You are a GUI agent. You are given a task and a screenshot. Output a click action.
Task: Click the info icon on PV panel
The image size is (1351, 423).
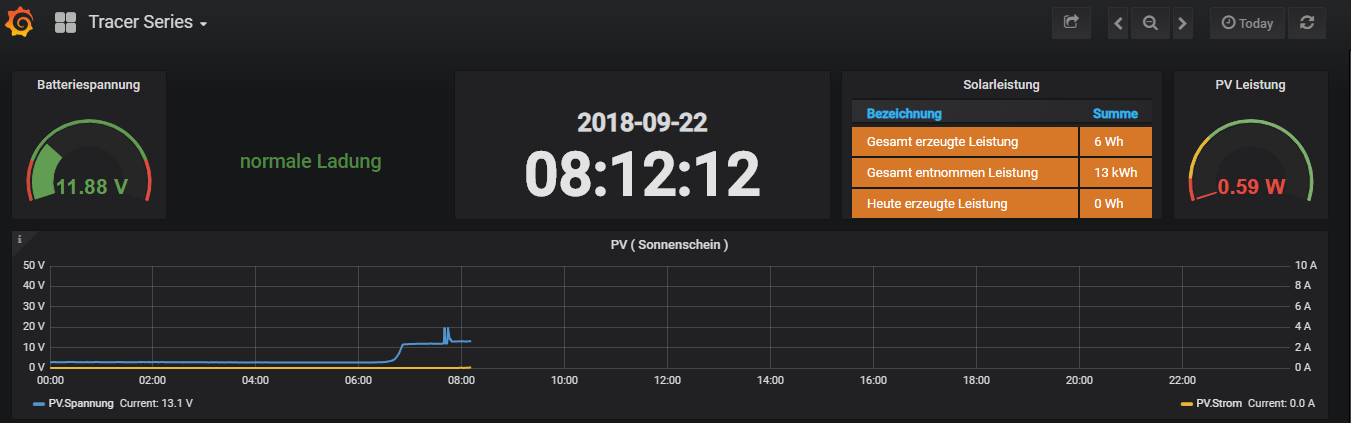point(19,240)
